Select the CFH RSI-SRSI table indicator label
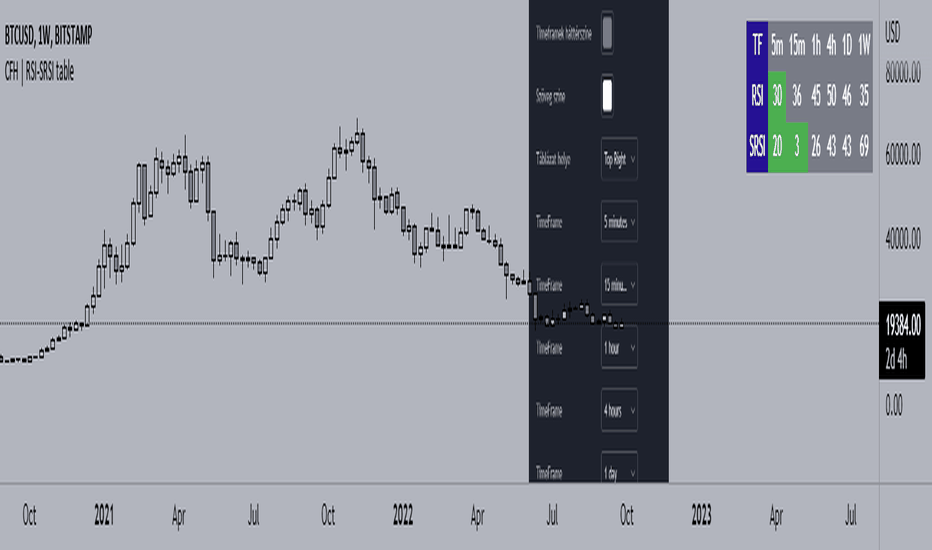The width and height of the screenshot is (932, 550). (x=39, y=72)
